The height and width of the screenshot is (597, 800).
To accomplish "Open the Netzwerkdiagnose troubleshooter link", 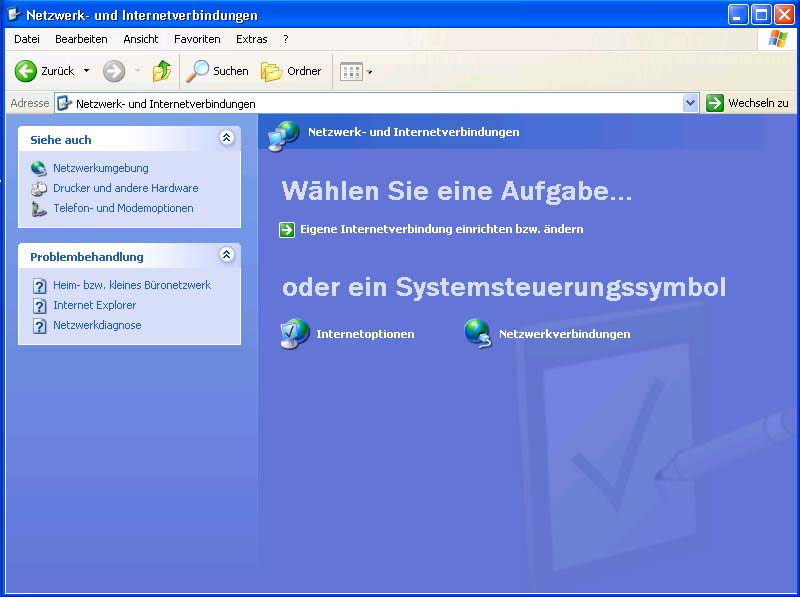I will (97, 325).
